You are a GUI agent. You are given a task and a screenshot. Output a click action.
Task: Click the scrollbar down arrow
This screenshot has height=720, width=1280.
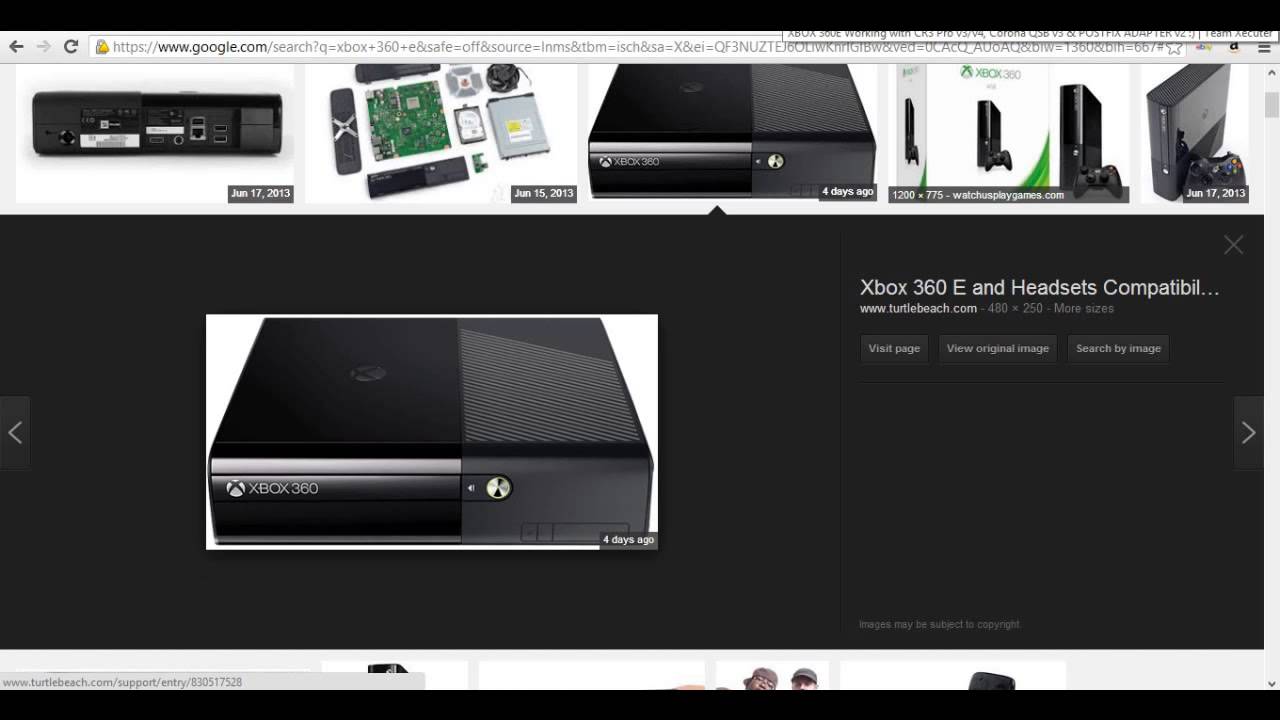tap(1271, 683)
